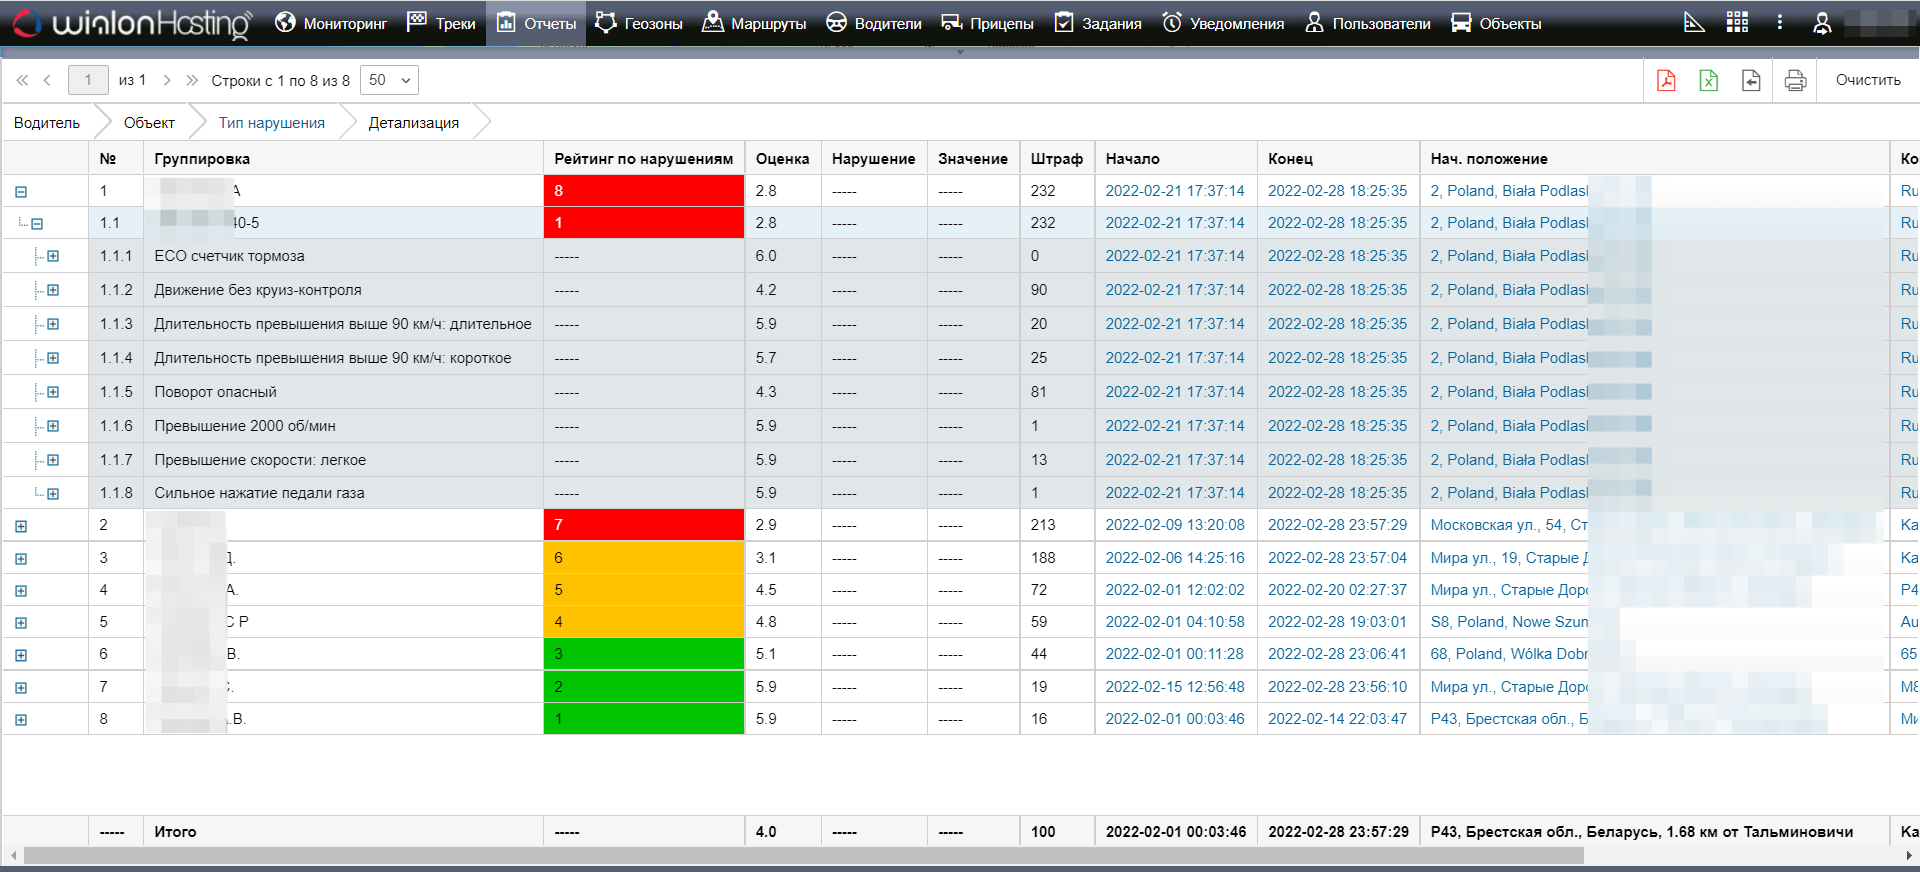Click red rating cell with value 7
Image resolution: width=1920 pixels, height=872 pixels.
pyautogui.click(x=643, y=525)
